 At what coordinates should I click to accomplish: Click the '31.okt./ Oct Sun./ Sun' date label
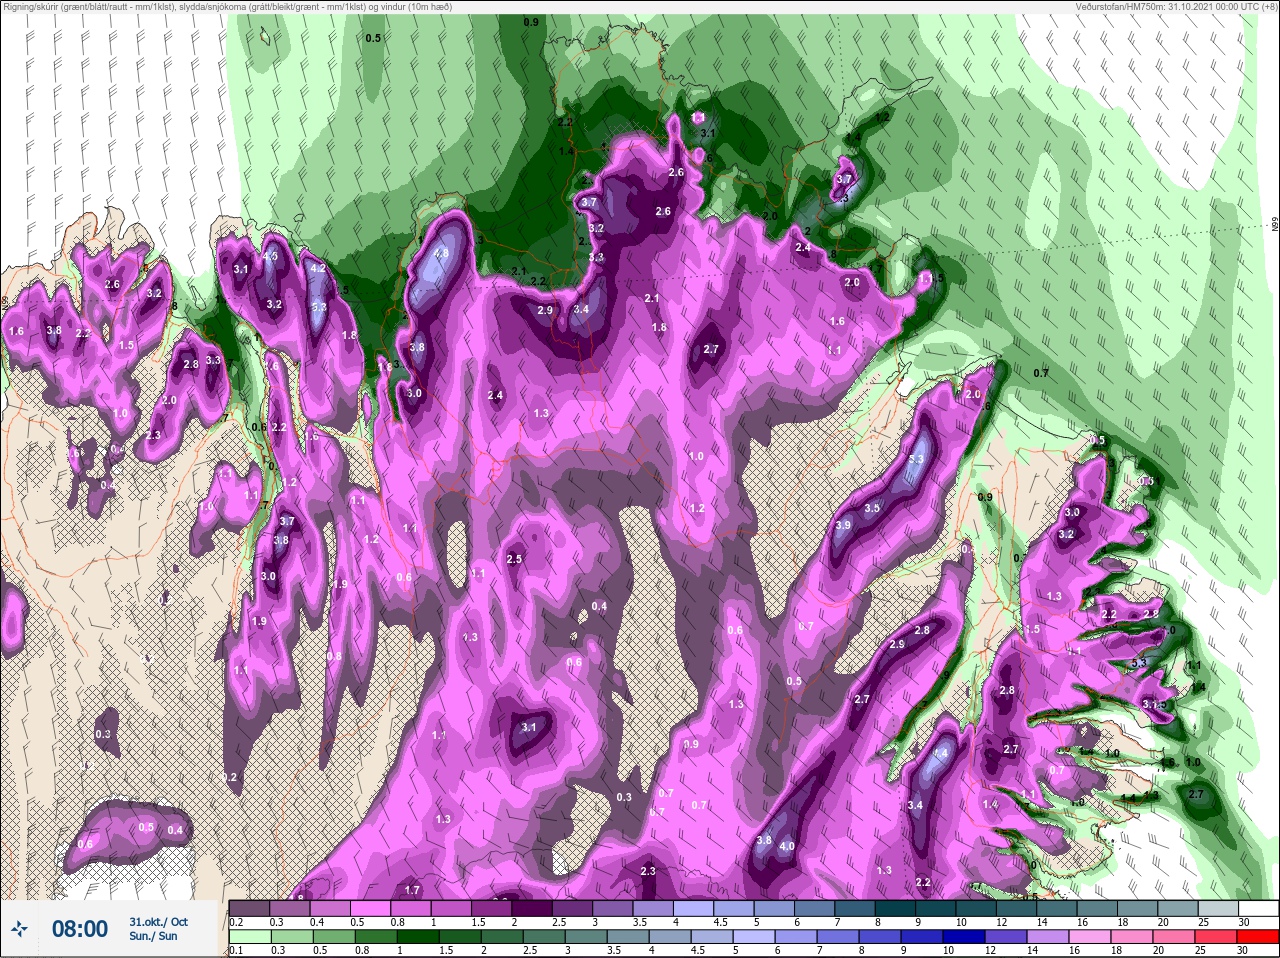[158, 929]
